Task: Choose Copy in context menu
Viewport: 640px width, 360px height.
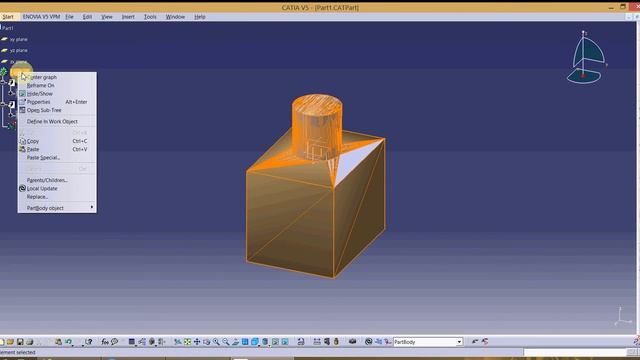Action: point(57,141)
